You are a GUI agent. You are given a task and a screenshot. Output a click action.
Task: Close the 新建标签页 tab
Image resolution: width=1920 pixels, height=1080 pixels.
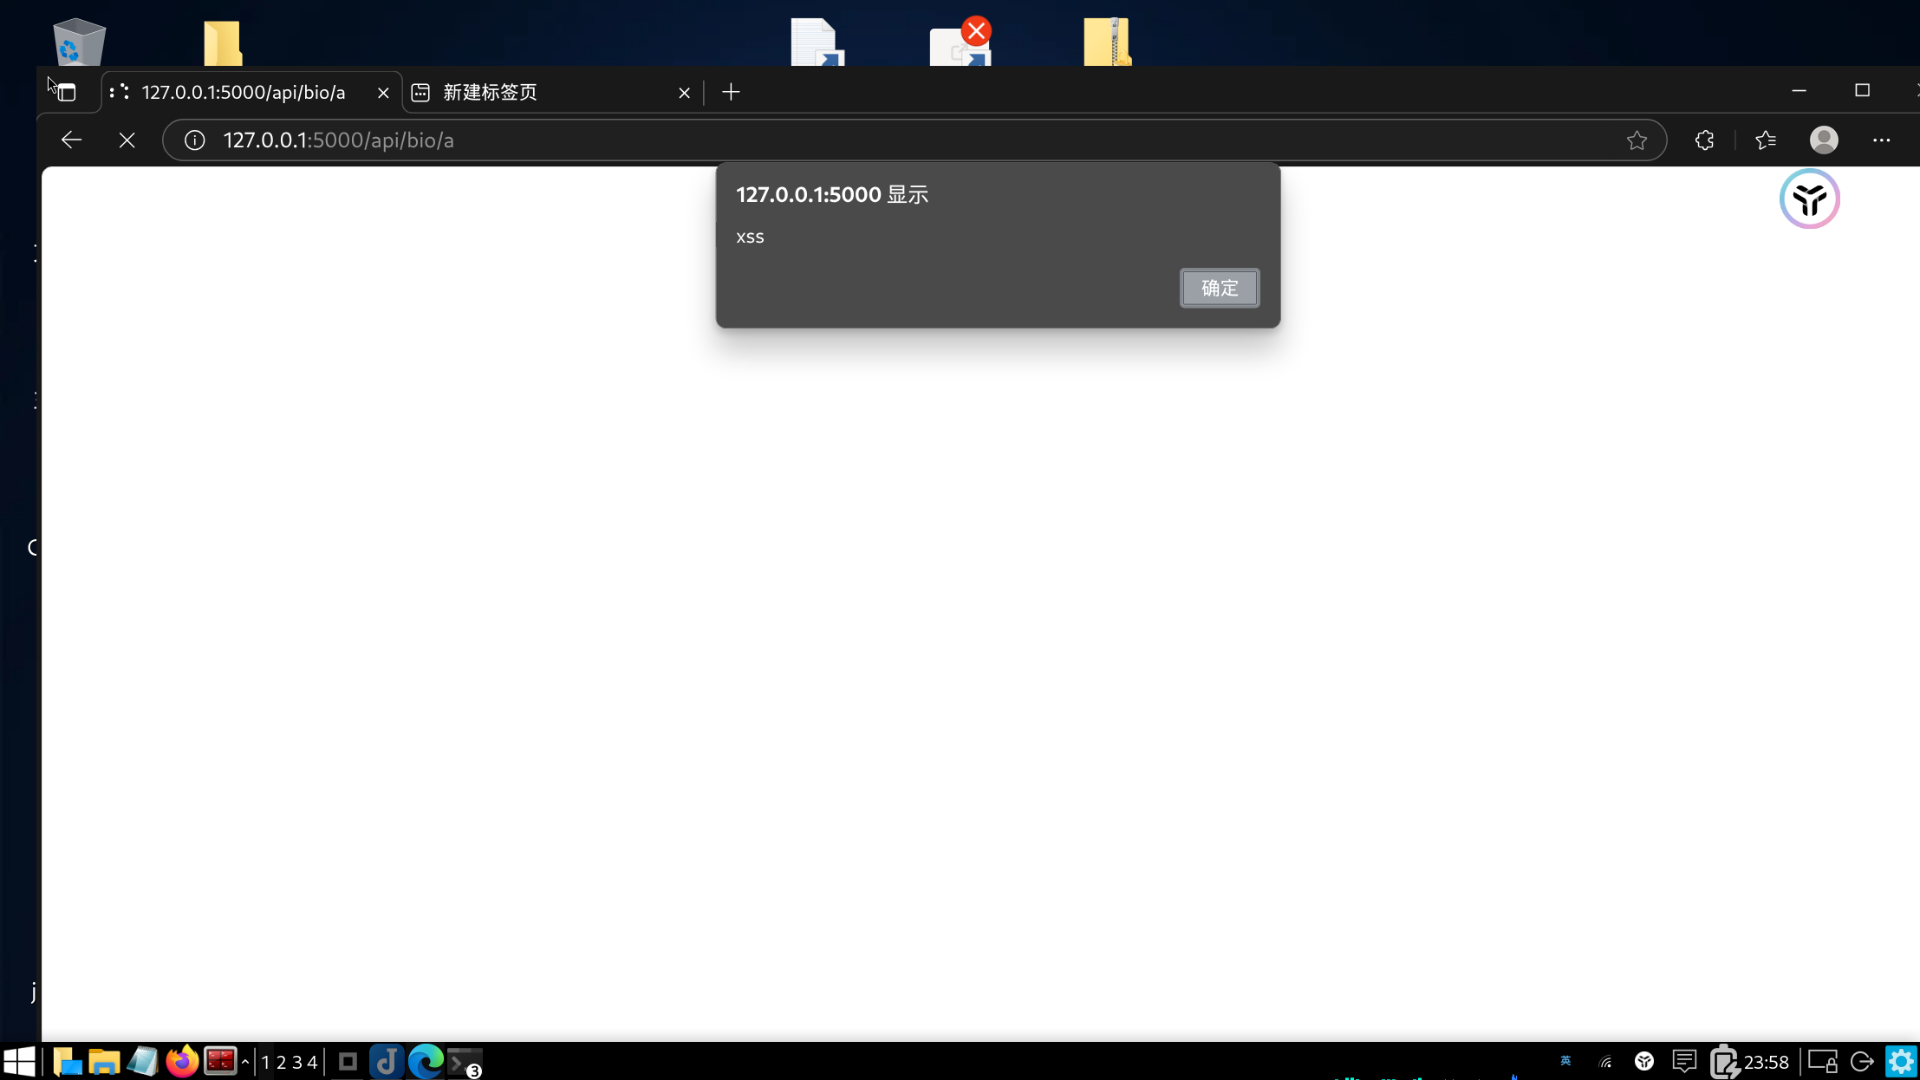(x=684, y=92)
